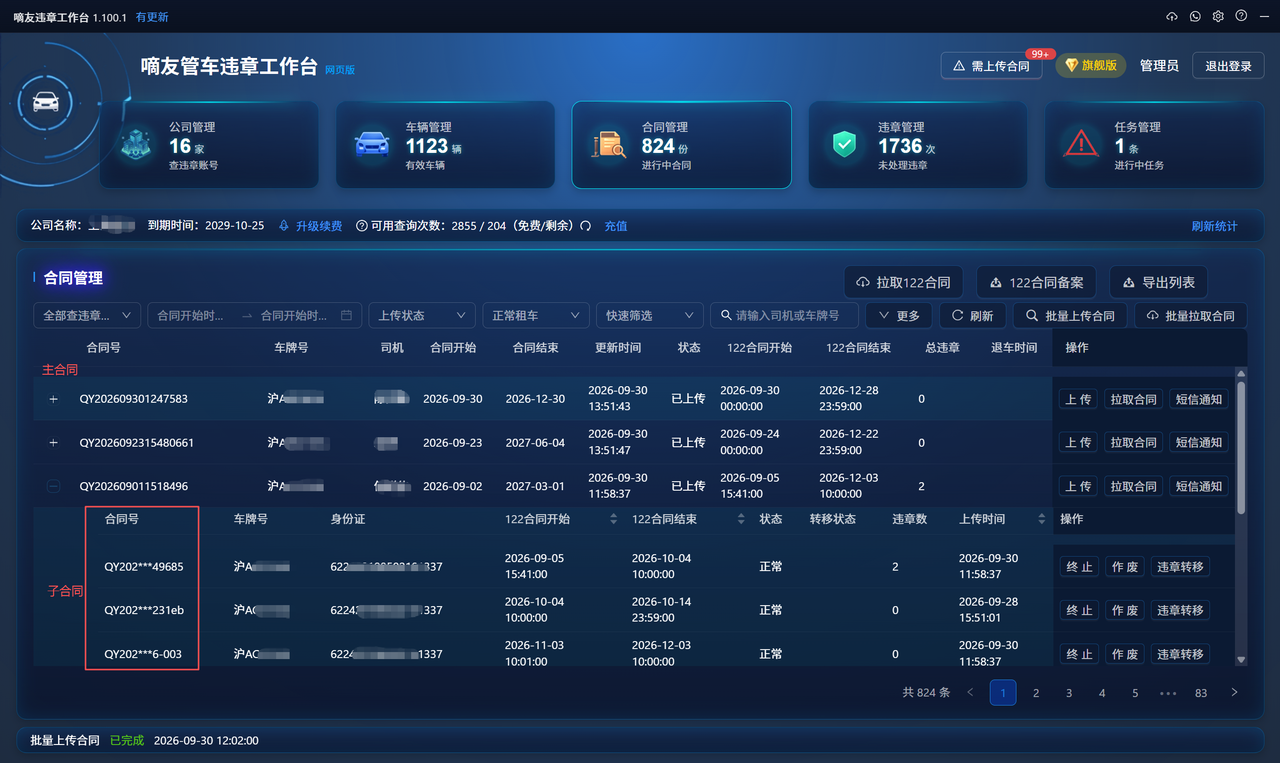Click 122合同备案 button
Viewport: 1280px width, 763px height.
(1037, 282)
